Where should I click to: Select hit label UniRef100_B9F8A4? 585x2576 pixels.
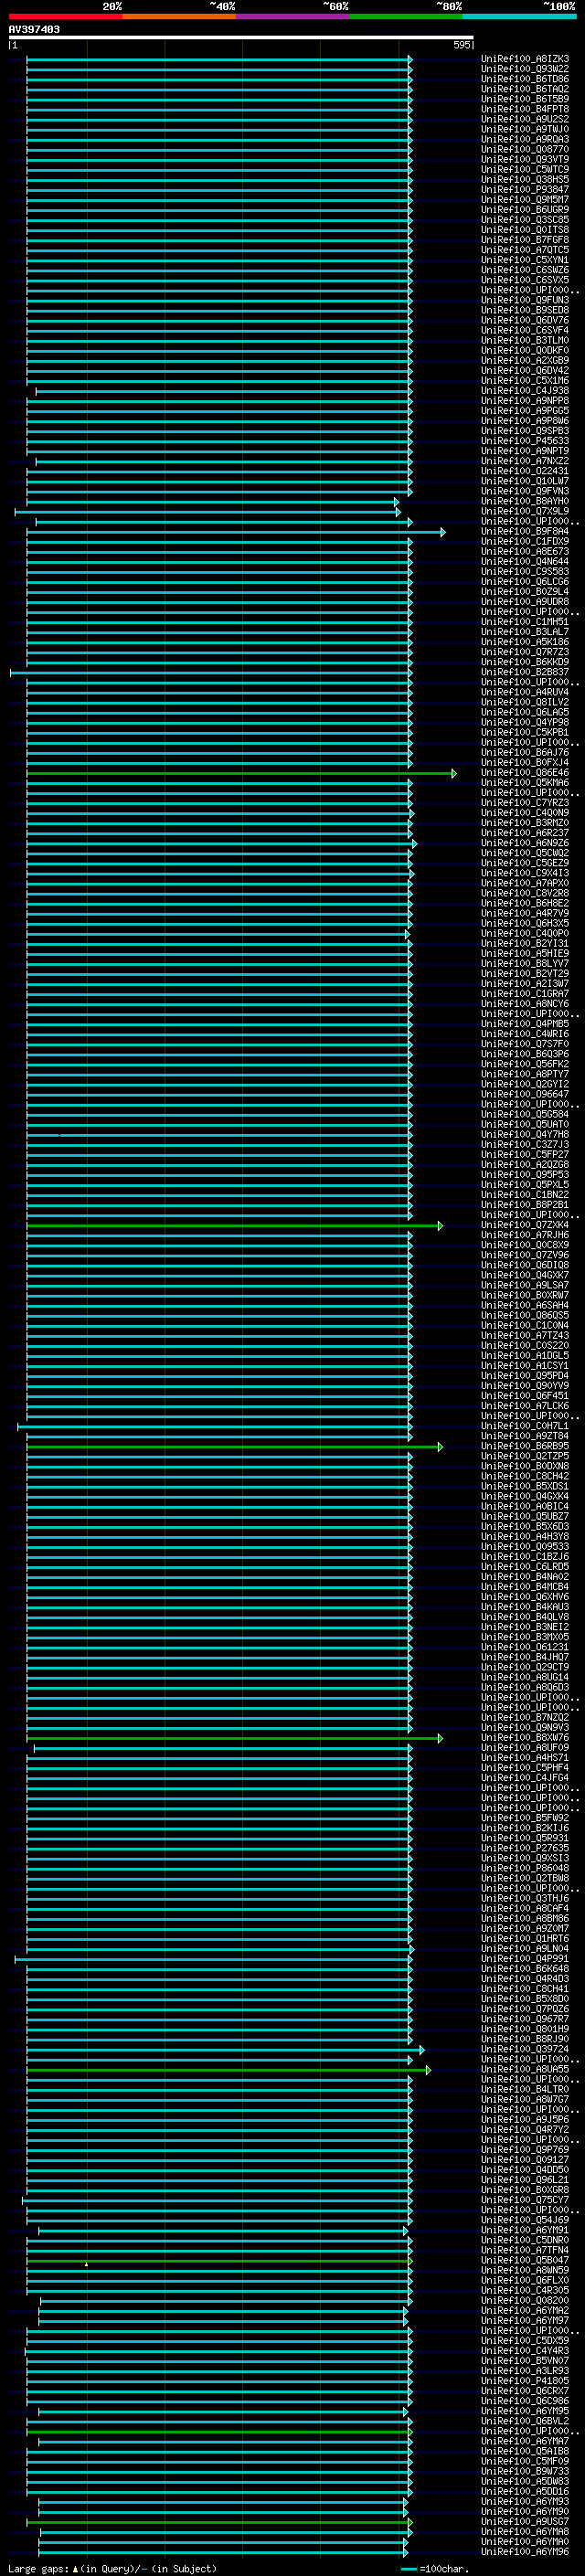[525, 532]
